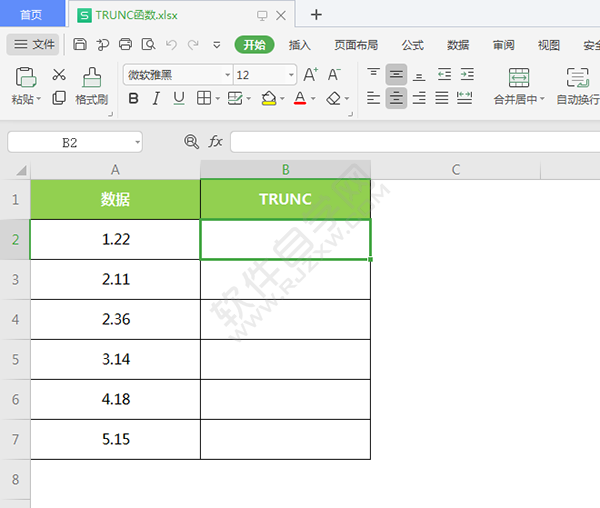This screenshot has width=600, height=508.
Task: Select row 7 header
Action: (15, 439)
